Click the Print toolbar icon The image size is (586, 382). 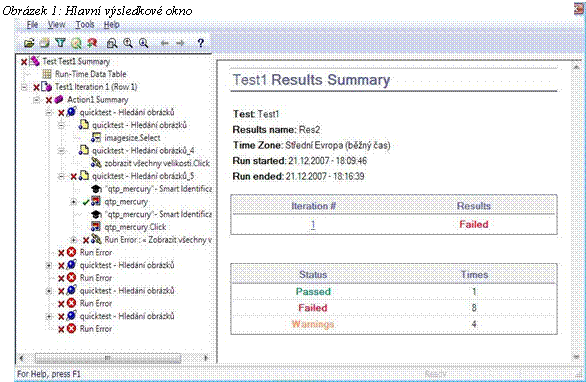click(44, 43)
